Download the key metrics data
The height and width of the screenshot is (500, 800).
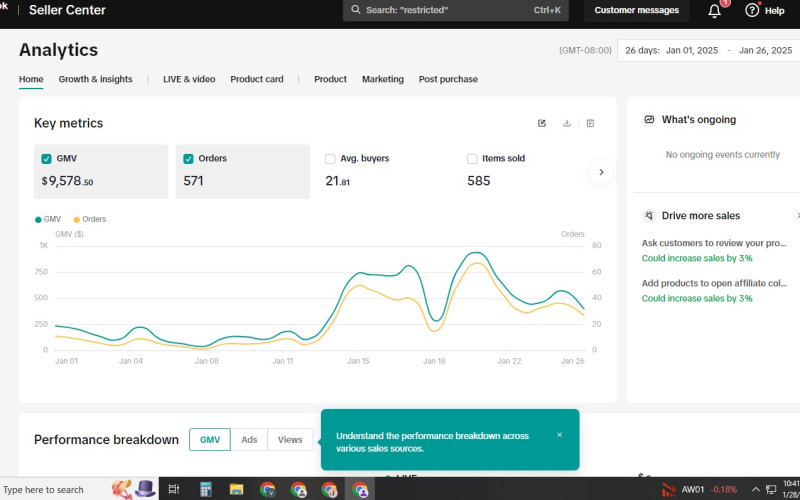click(567, 123)
